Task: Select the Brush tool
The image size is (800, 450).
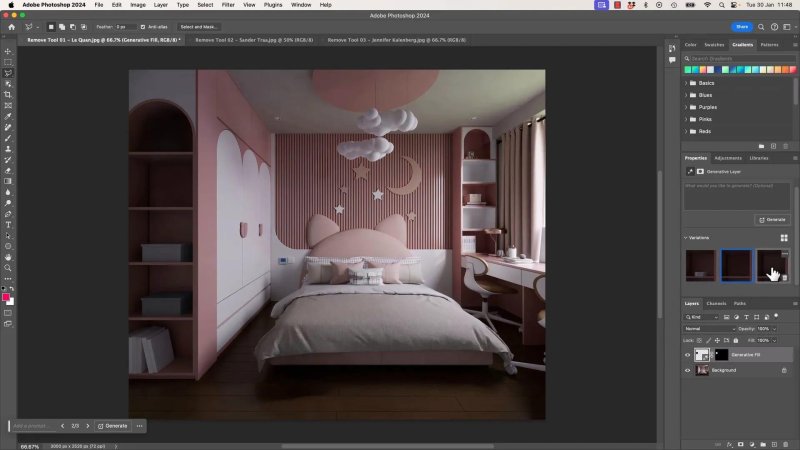Action: [8, 138]
